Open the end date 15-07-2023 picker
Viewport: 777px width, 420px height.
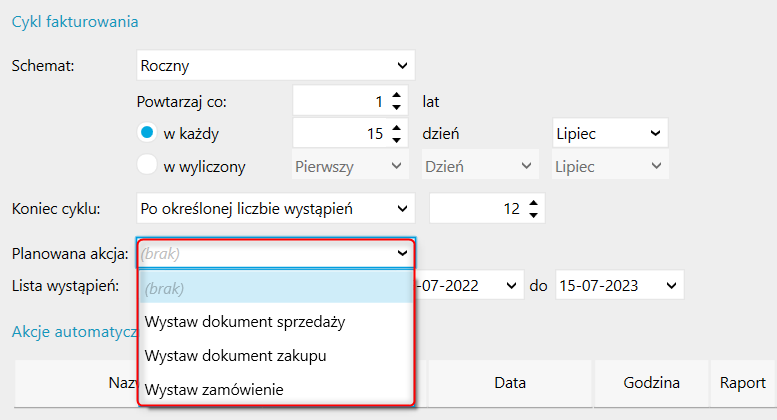pyautogui.click(x=665, y=285)
